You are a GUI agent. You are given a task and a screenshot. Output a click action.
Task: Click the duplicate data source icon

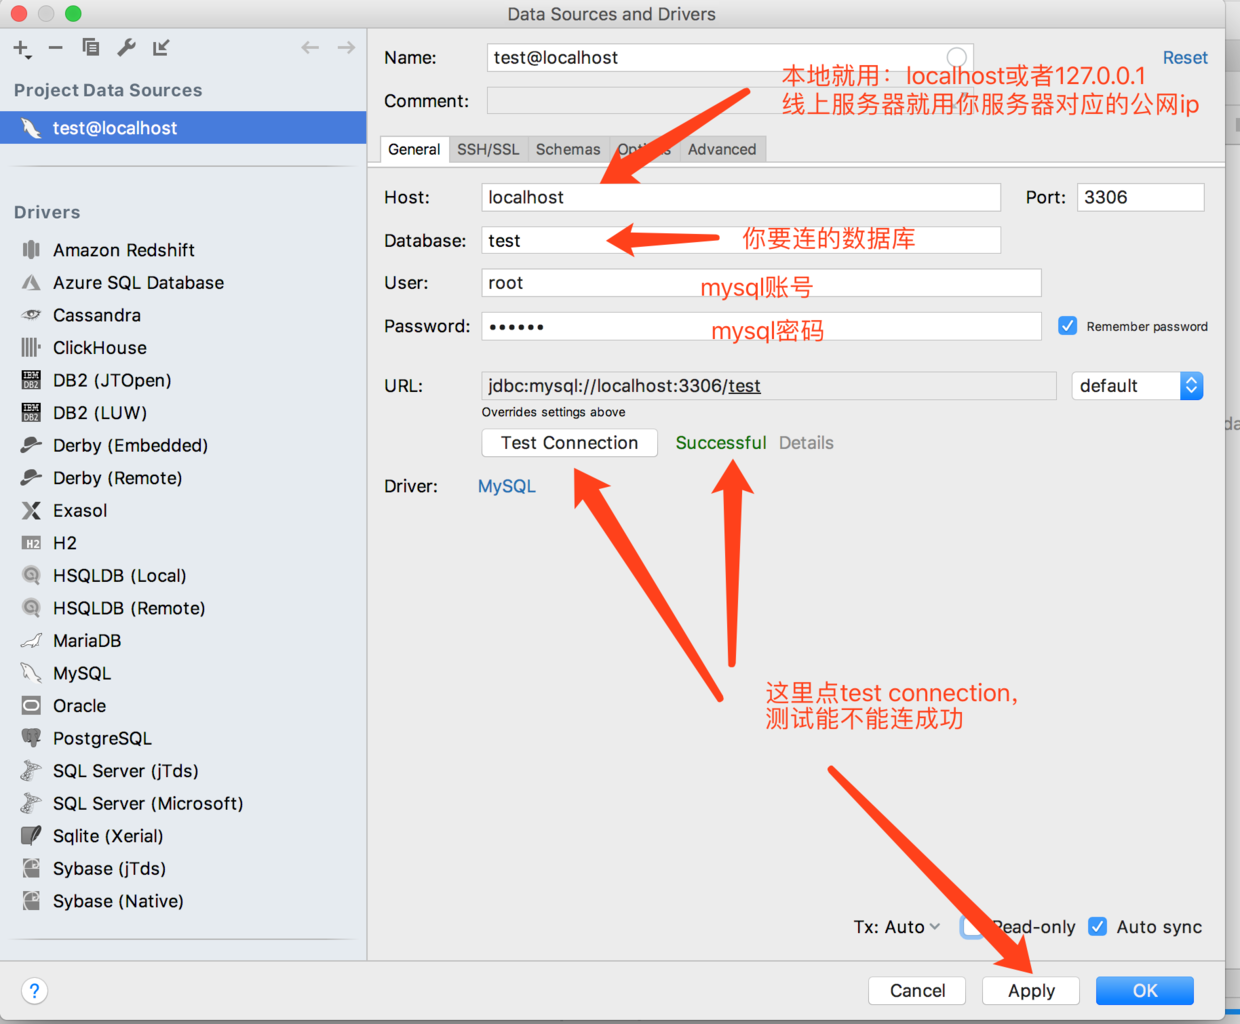pos(90,47)
